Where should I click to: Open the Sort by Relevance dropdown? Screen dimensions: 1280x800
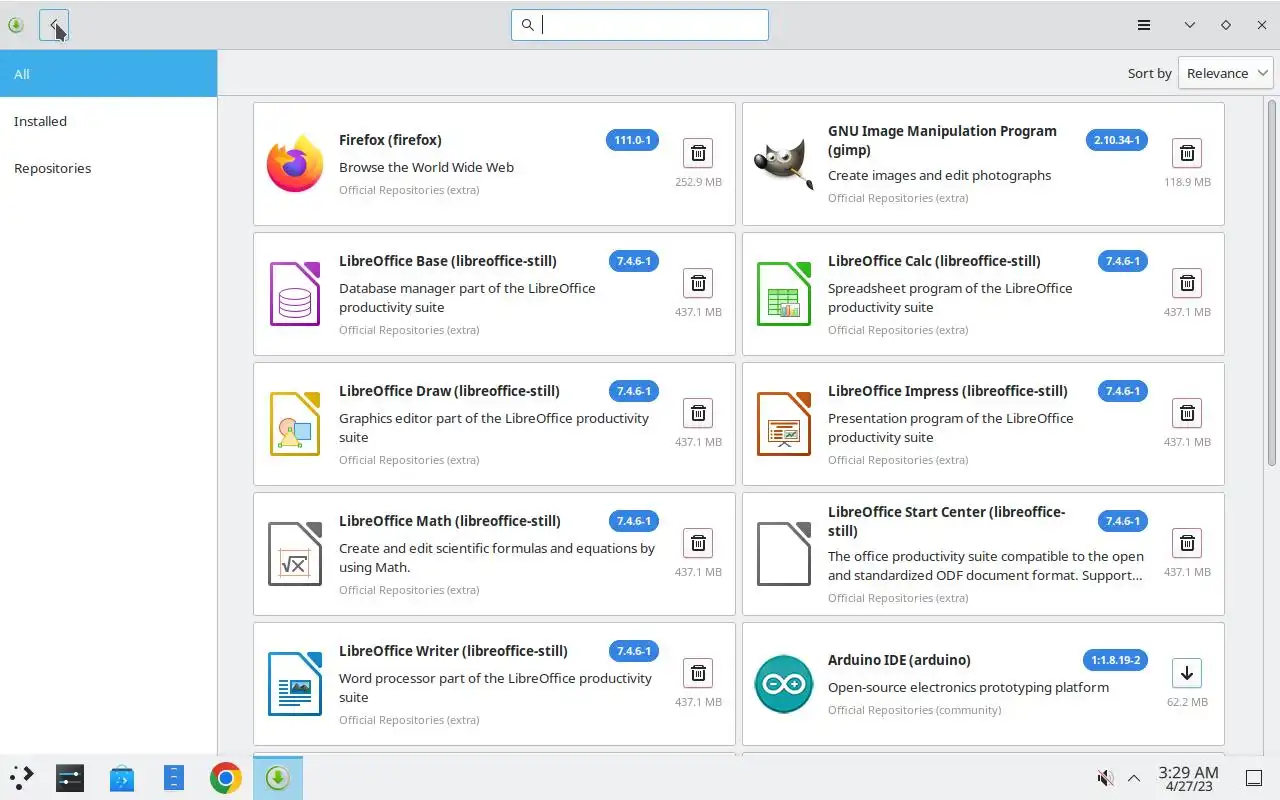(x=1225, y=73)
